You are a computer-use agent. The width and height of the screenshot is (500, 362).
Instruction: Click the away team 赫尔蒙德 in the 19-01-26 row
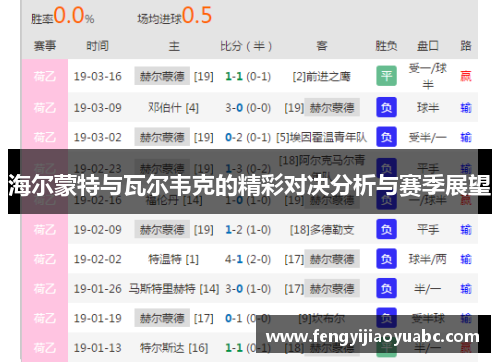pyautogui.click(x=332, y=288)
